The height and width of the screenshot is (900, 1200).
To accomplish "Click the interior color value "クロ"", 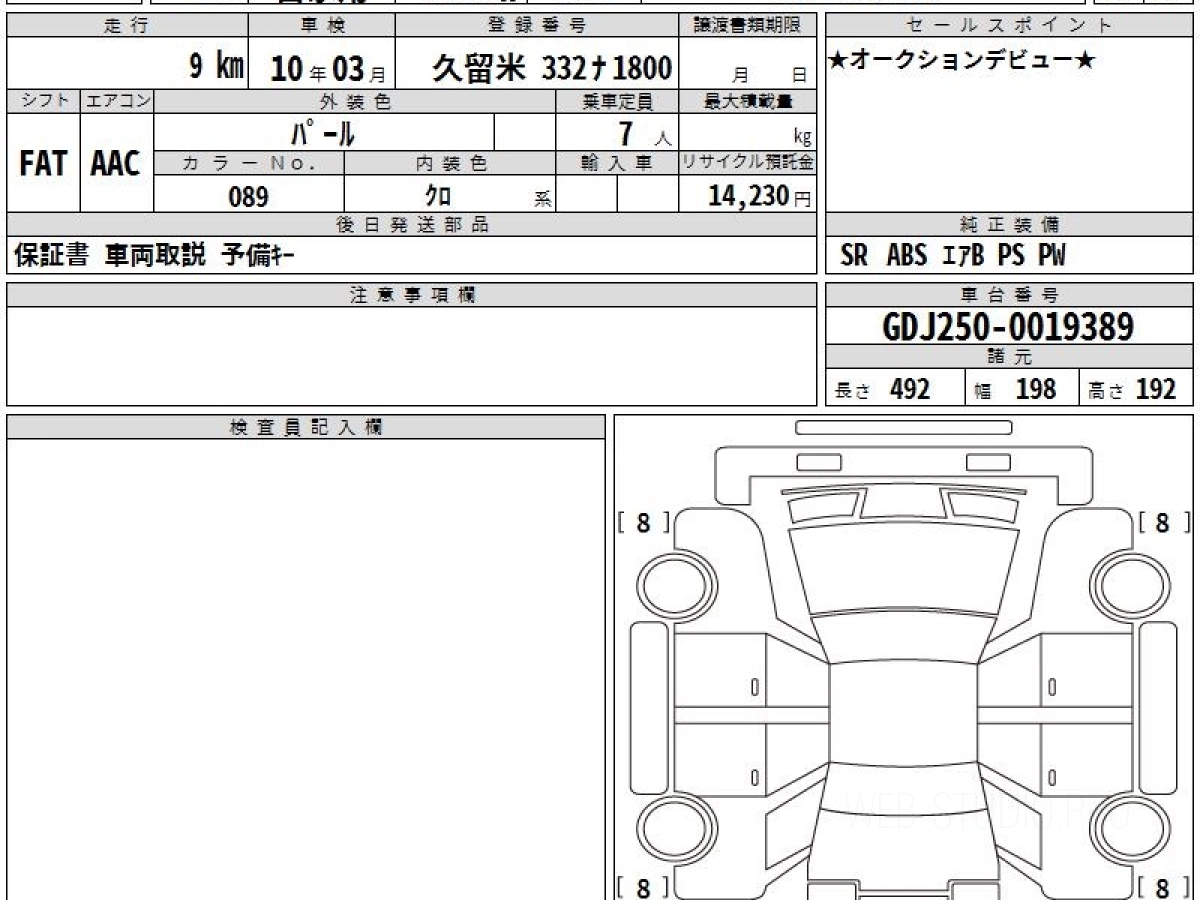I will (437, 196).
